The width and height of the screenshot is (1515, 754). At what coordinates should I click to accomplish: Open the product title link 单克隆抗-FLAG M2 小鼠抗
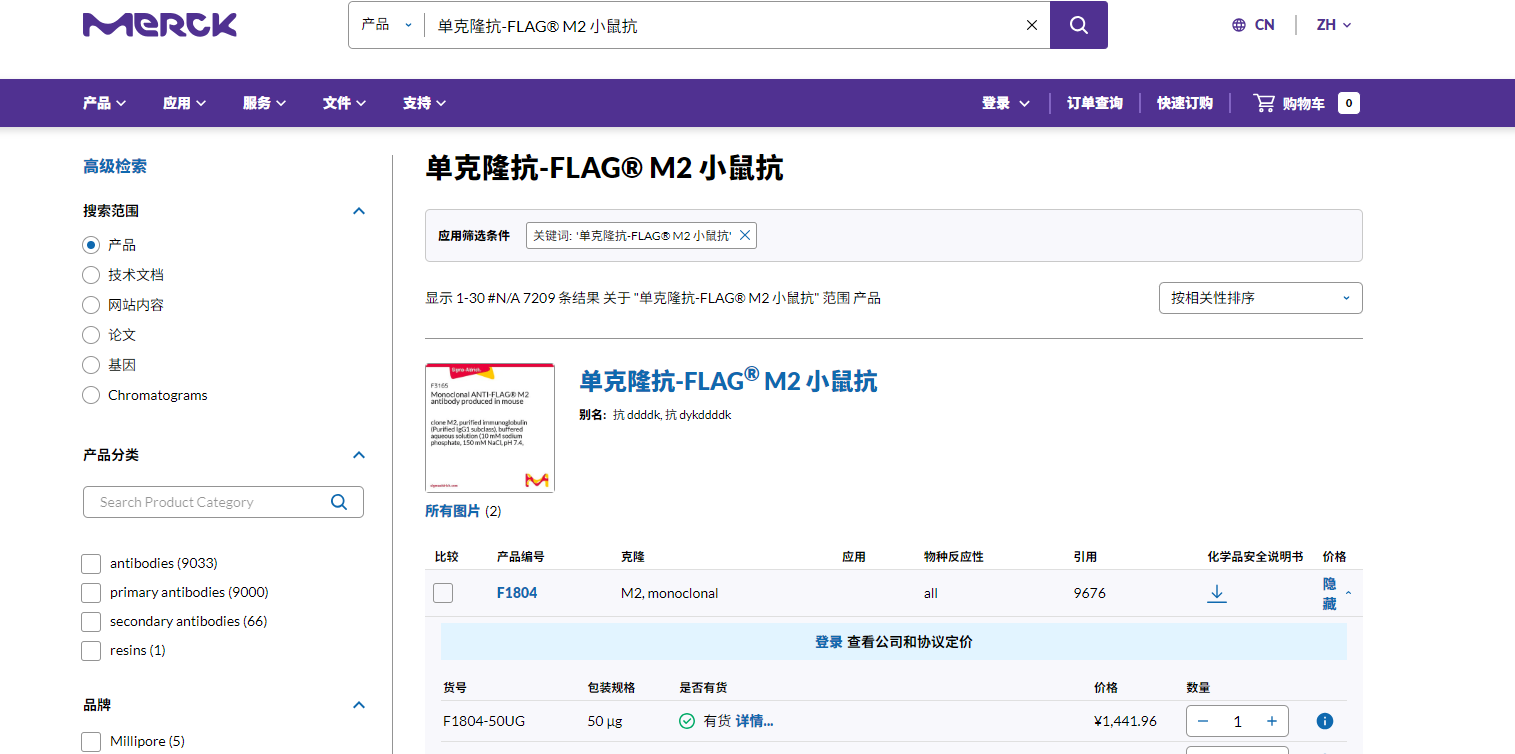[x=728, y=380]
